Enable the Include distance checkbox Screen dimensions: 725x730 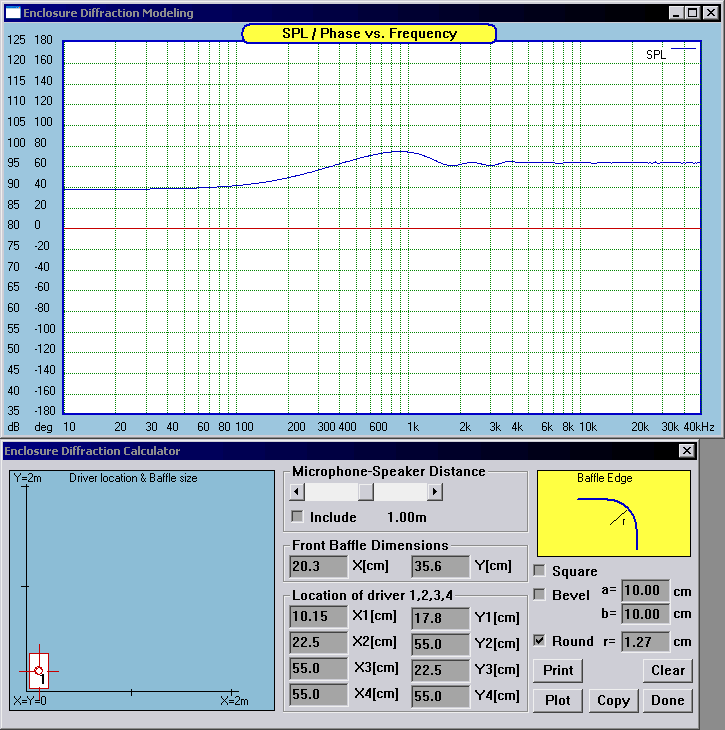pos(297,517)
